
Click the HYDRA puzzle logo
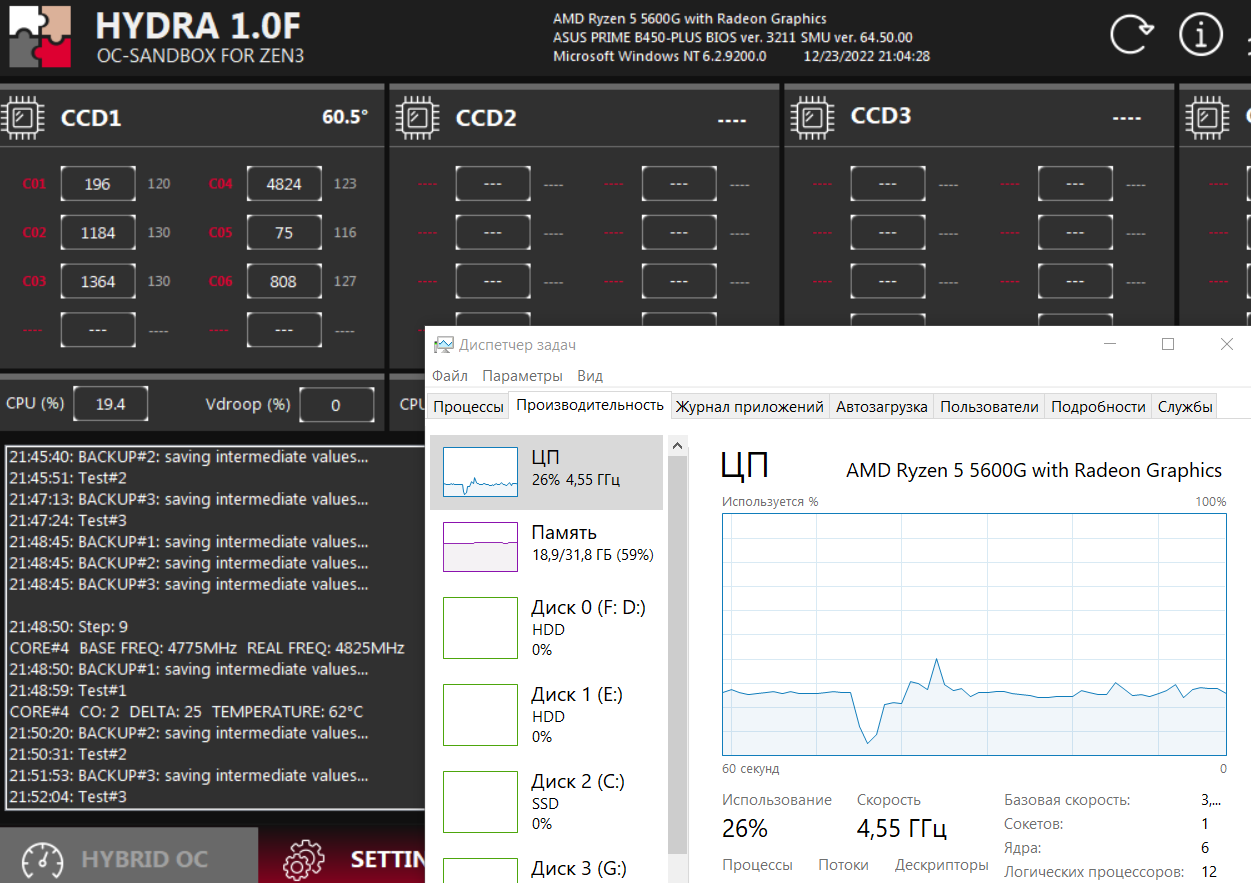point(40,35)
